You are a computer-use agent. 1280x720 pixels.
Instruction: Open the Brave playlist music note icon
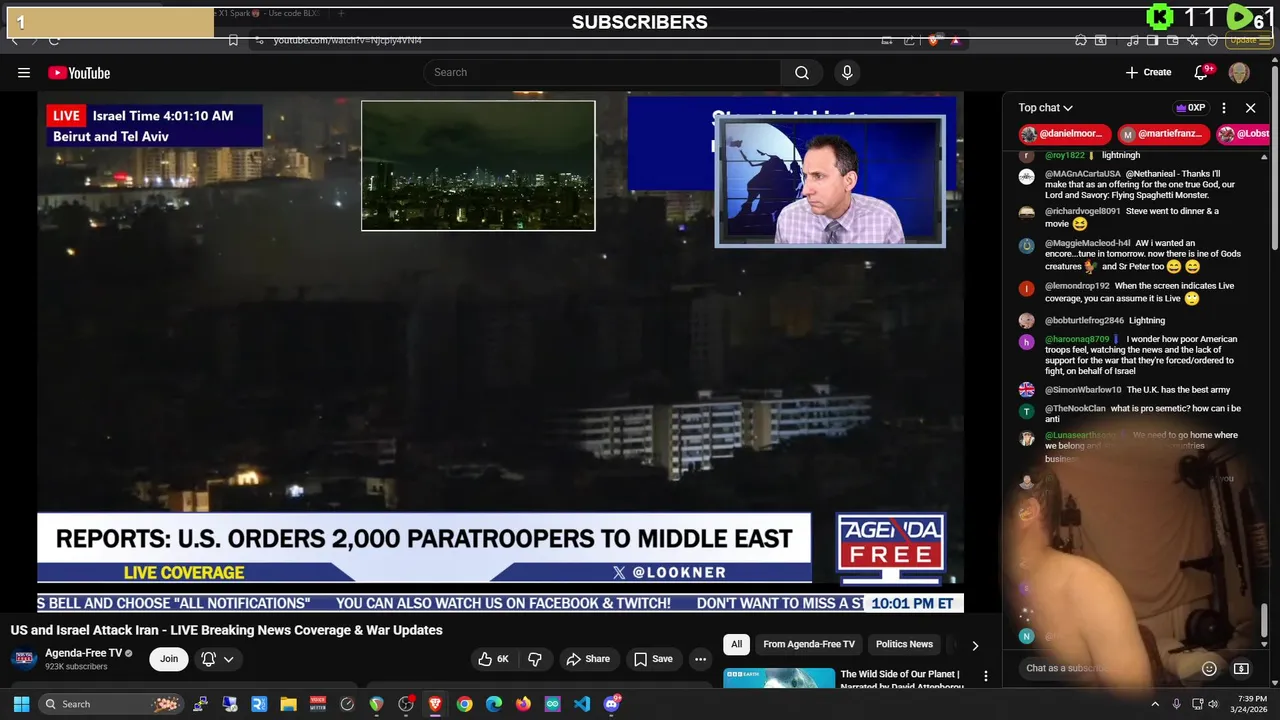coord(1133,40)
